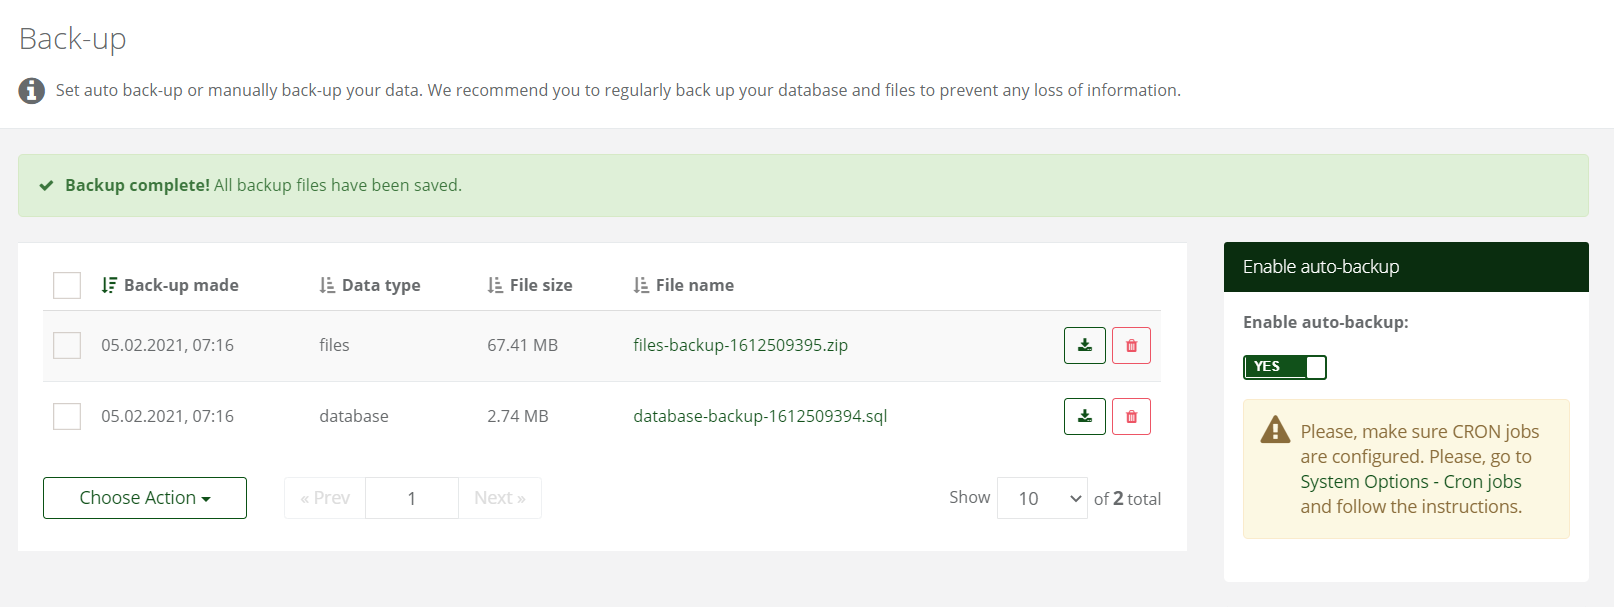Delete the files-backup zip entry

click(1131, 345)
